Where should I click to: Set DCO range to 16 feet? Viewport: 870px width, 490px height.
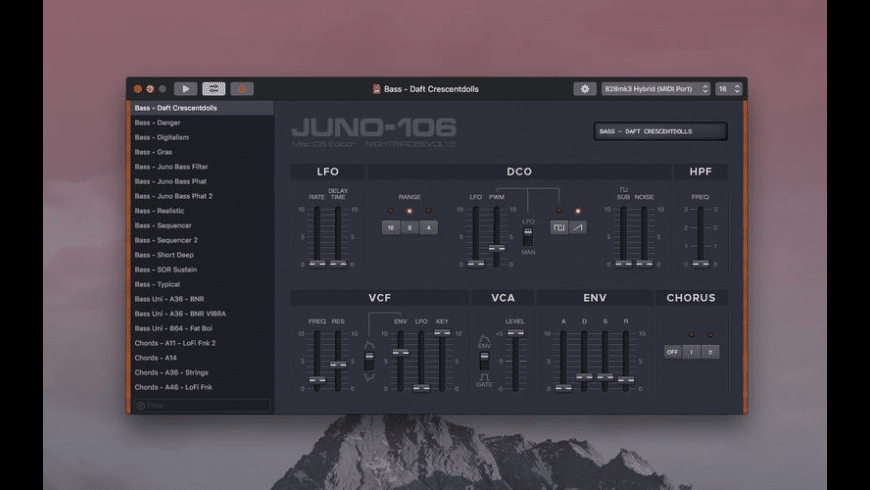pyautogui.click(x=391, y=228)
